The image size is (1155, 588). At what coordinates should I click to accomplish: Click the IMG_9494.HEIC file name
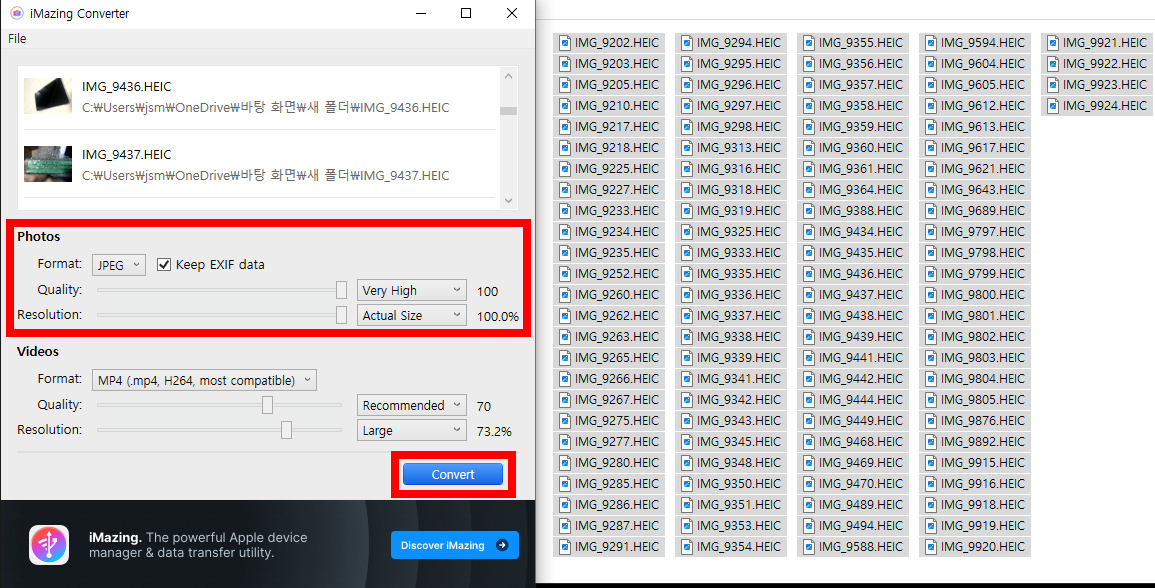(x=861, y=526)
